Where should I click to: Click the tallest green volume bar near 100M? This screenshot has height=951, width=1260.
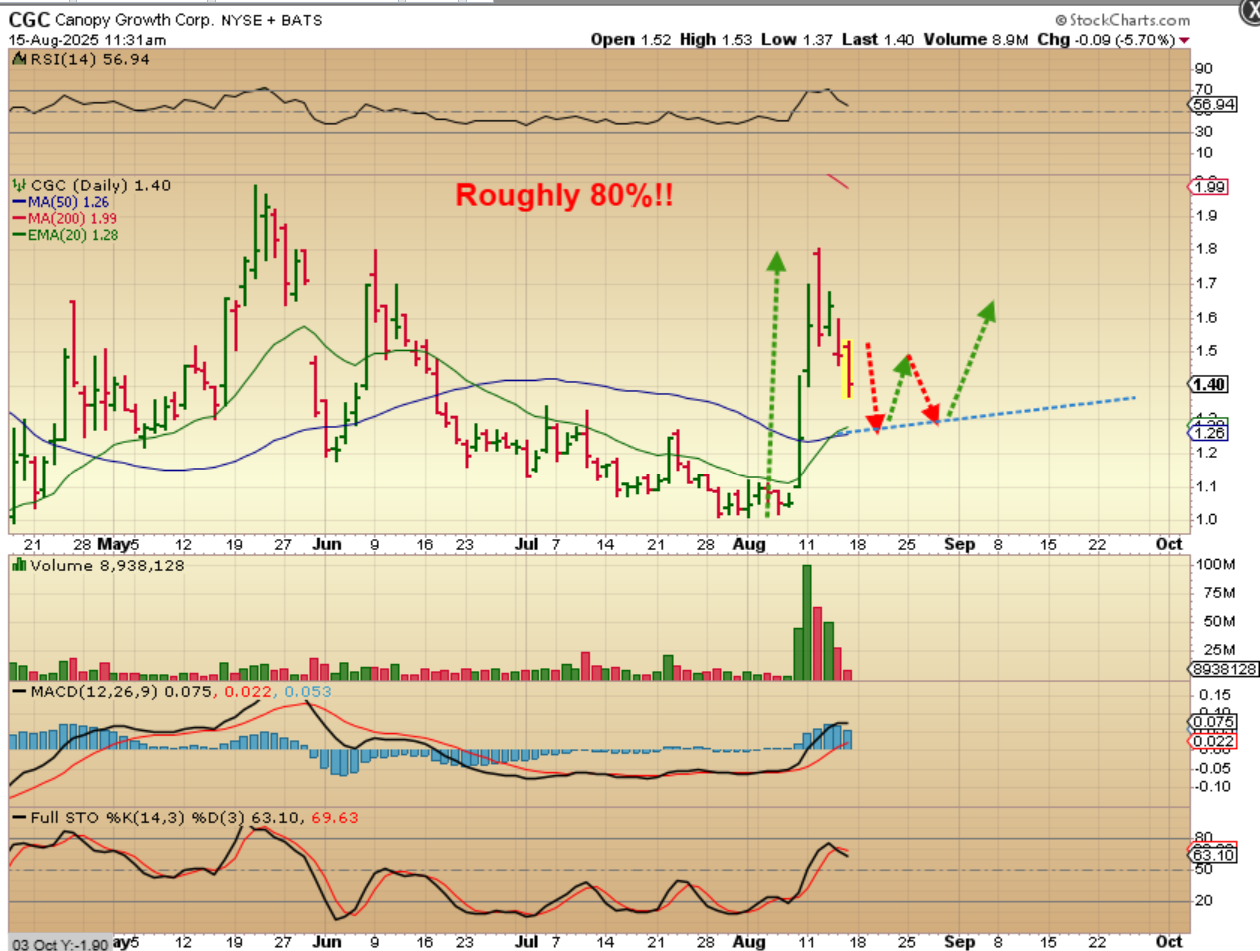[x=806, y=622]
